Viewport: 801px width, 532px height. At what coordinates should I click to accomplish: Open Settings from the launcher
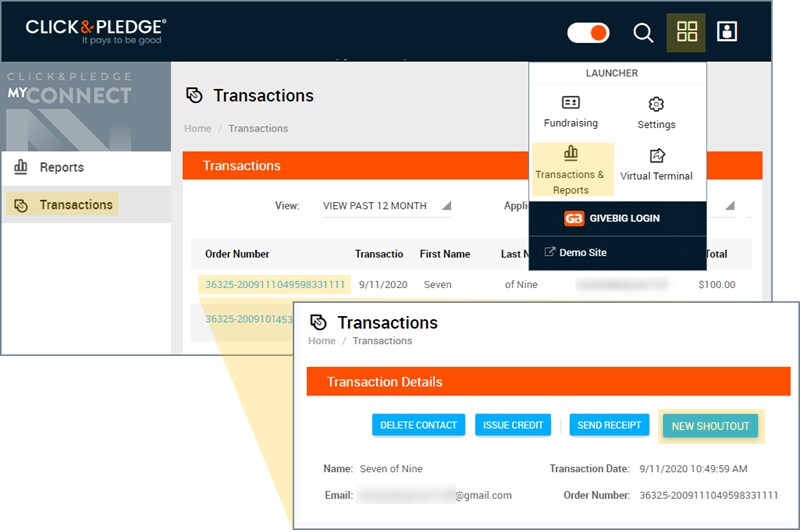click(656, 113)
